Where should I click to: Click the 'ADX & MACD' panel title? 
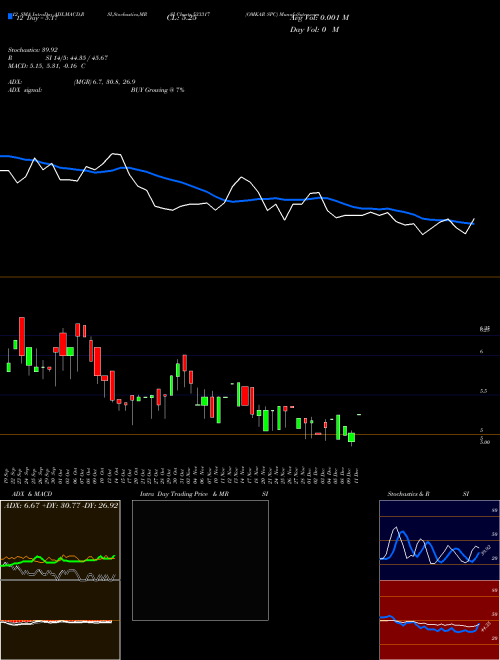(32, 494)
